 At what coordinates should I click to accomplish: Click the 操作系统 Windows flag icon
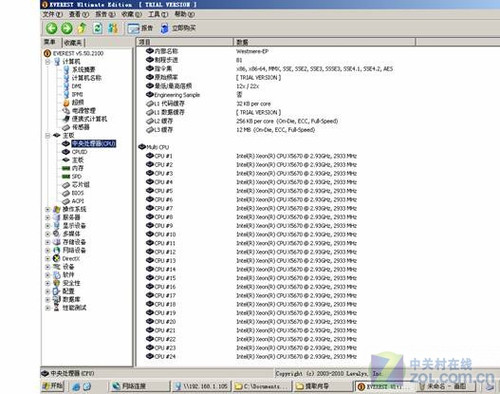(57, 209)
